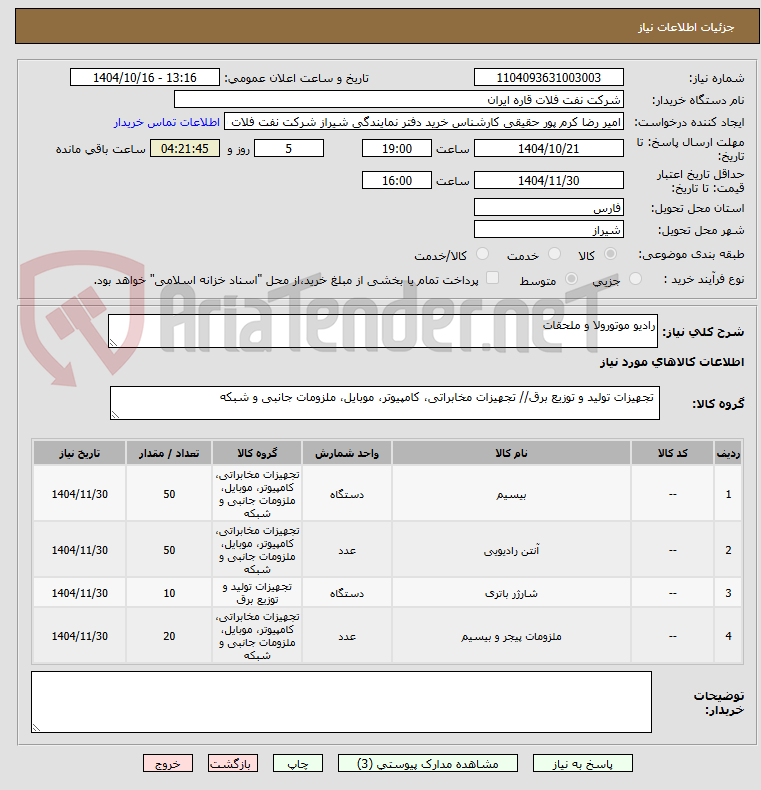
Task: Click the کد کالا column header
Action: tap(672, 453)
